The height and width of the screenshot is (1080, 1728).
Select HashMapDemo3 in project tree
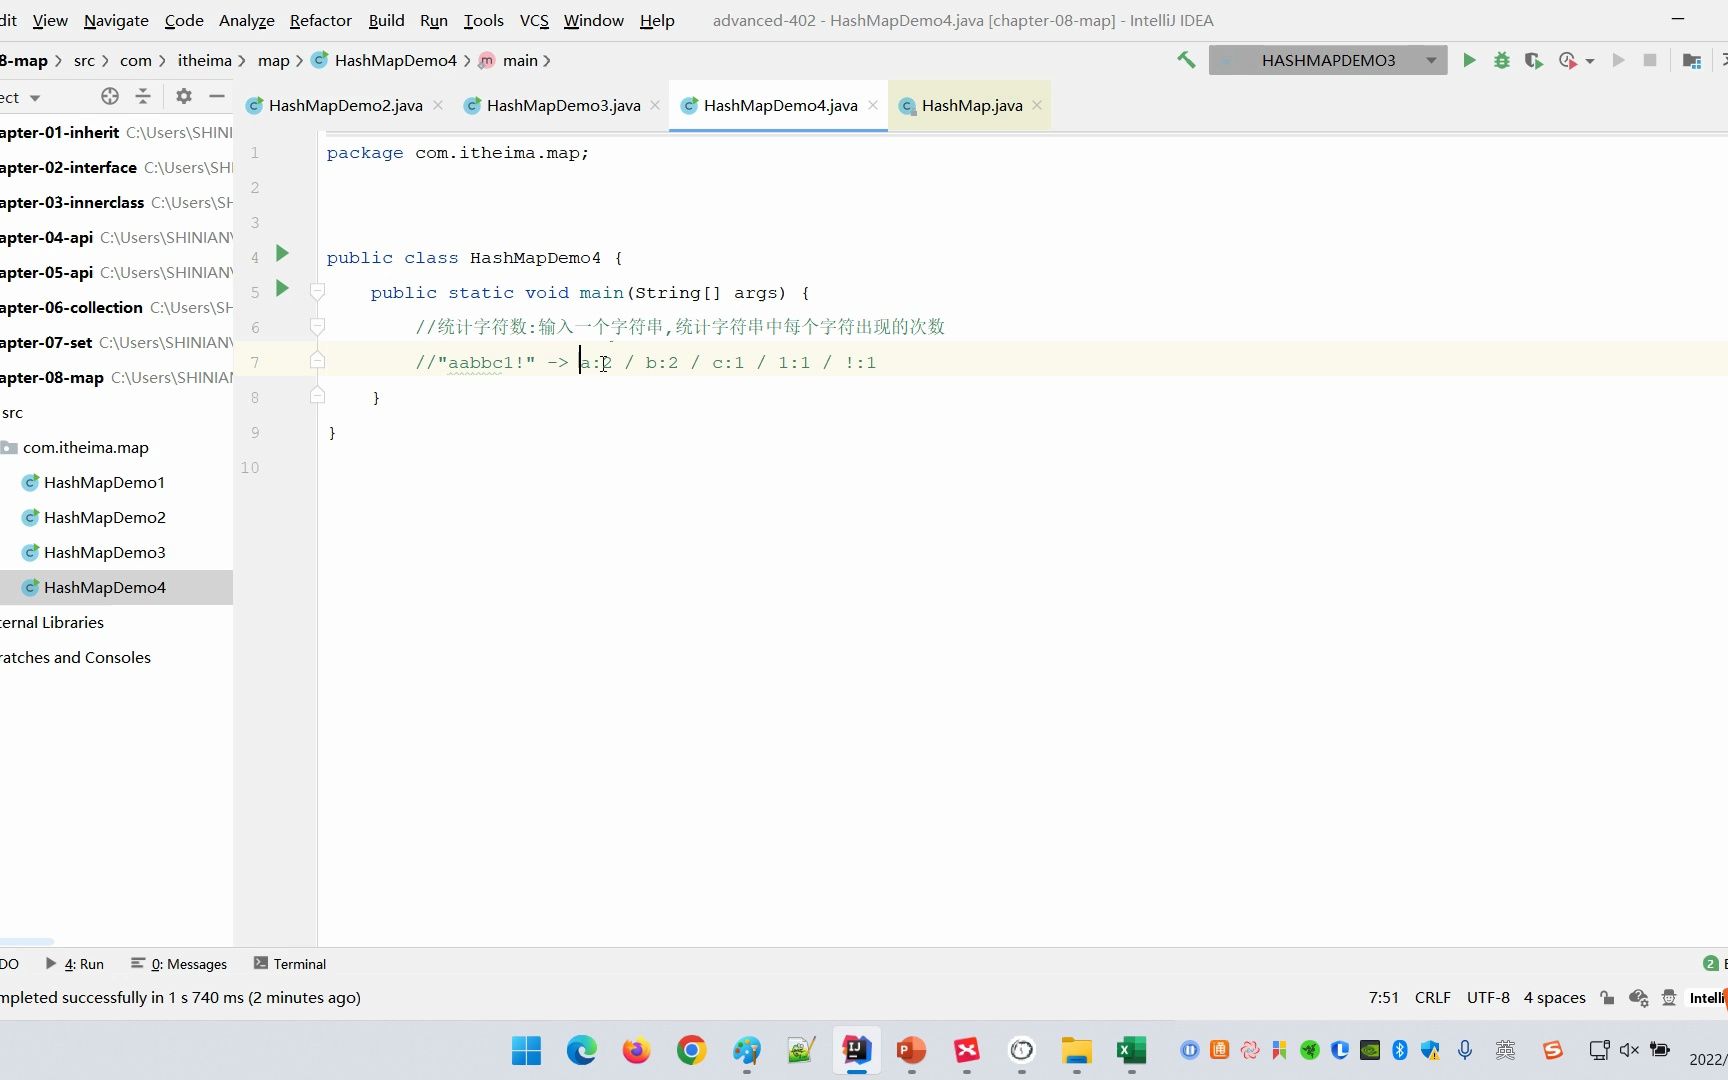(104, 552)
